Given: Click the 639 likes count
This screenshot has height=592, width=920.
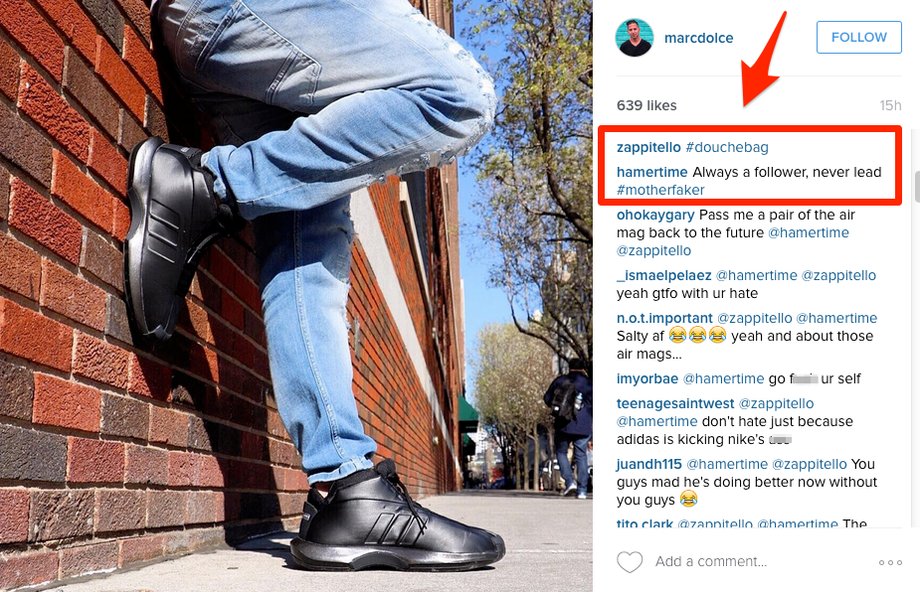Looking at the screenshot, I should coord(647,106).
